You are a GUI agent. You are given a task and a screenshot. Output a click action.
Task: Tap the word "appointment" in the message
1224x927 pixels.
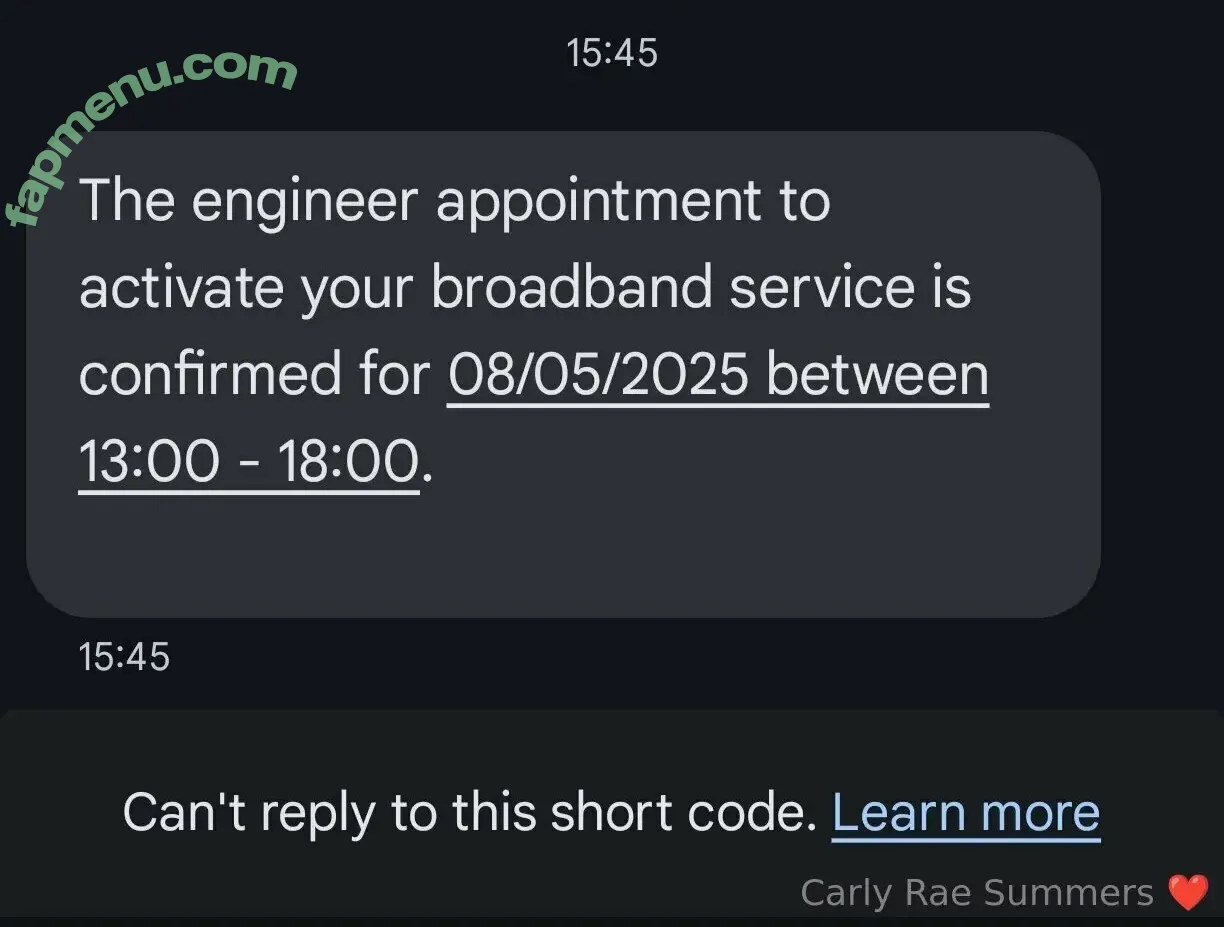coord(599,204)
